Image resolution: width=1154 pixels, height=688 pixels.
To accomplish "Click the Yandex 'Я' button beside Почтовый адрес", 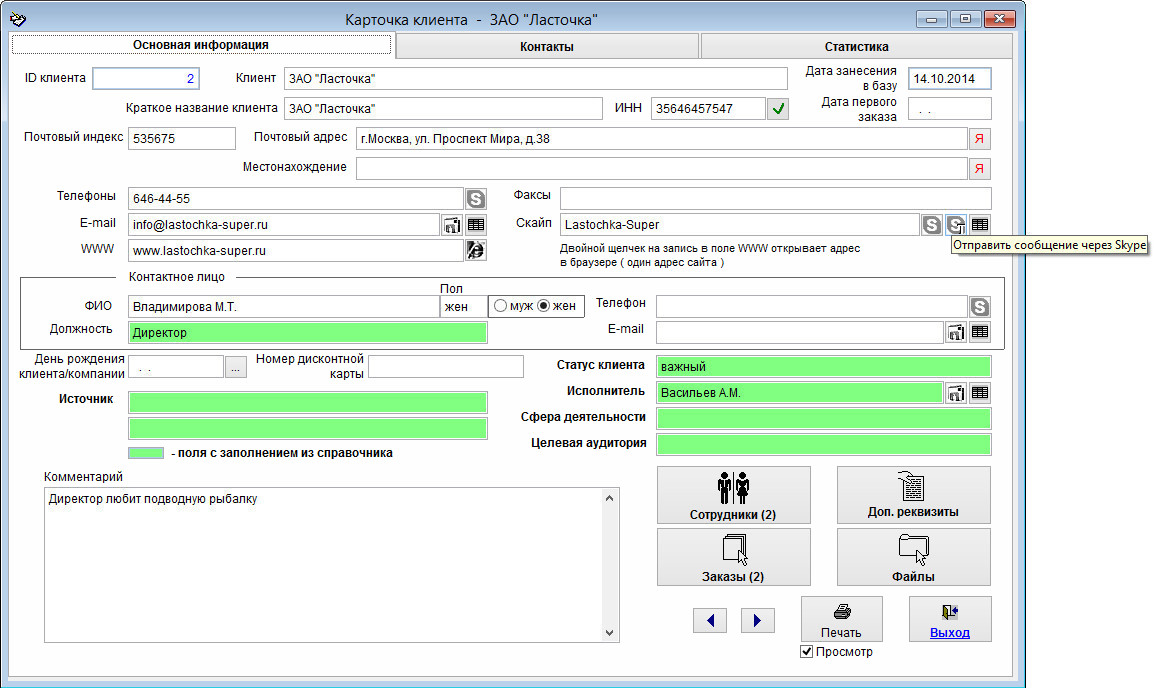I will tap(980, 139).
